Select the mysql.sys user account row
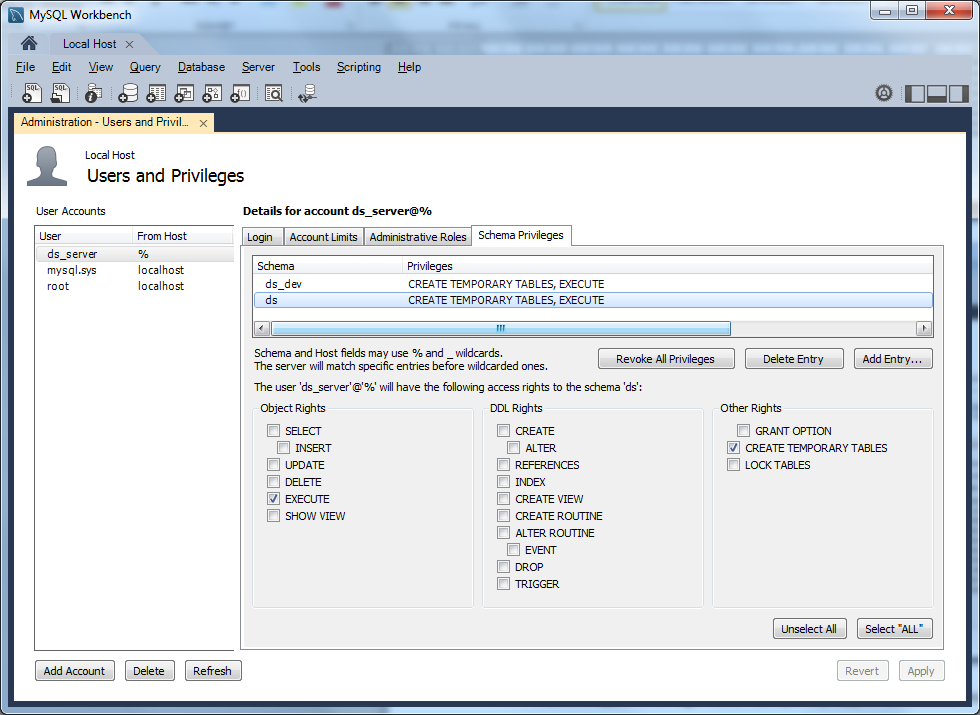Image resolution: width=980 pixels, height=715 pixels. pos(134,270)
